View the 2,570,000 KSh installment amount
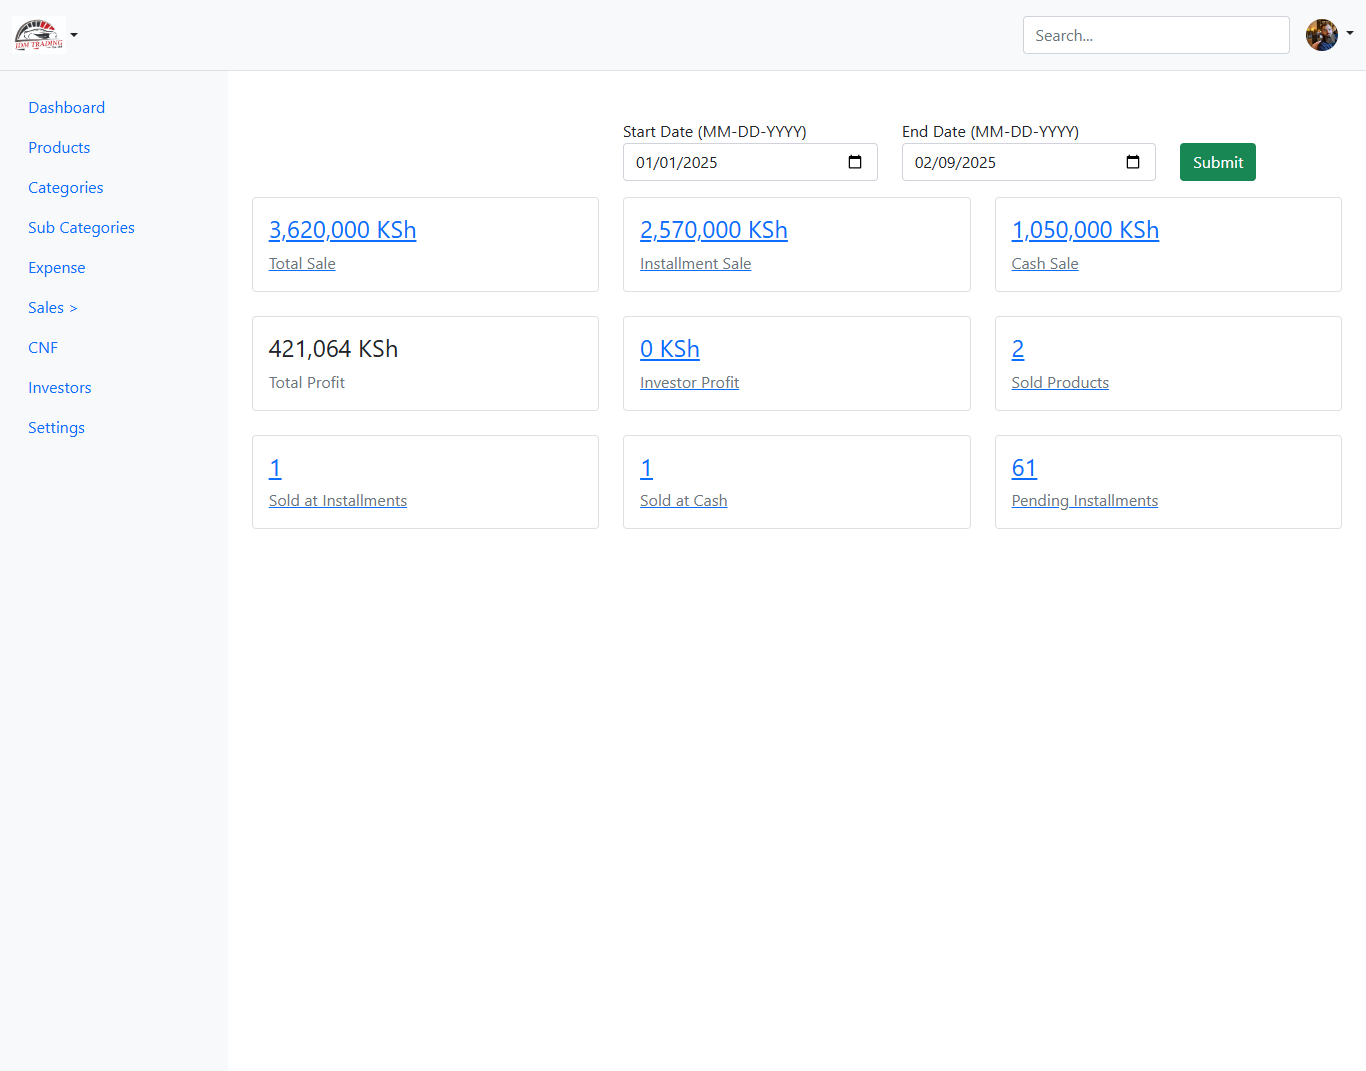The image size is (1366, 1071). click(713, 230)
